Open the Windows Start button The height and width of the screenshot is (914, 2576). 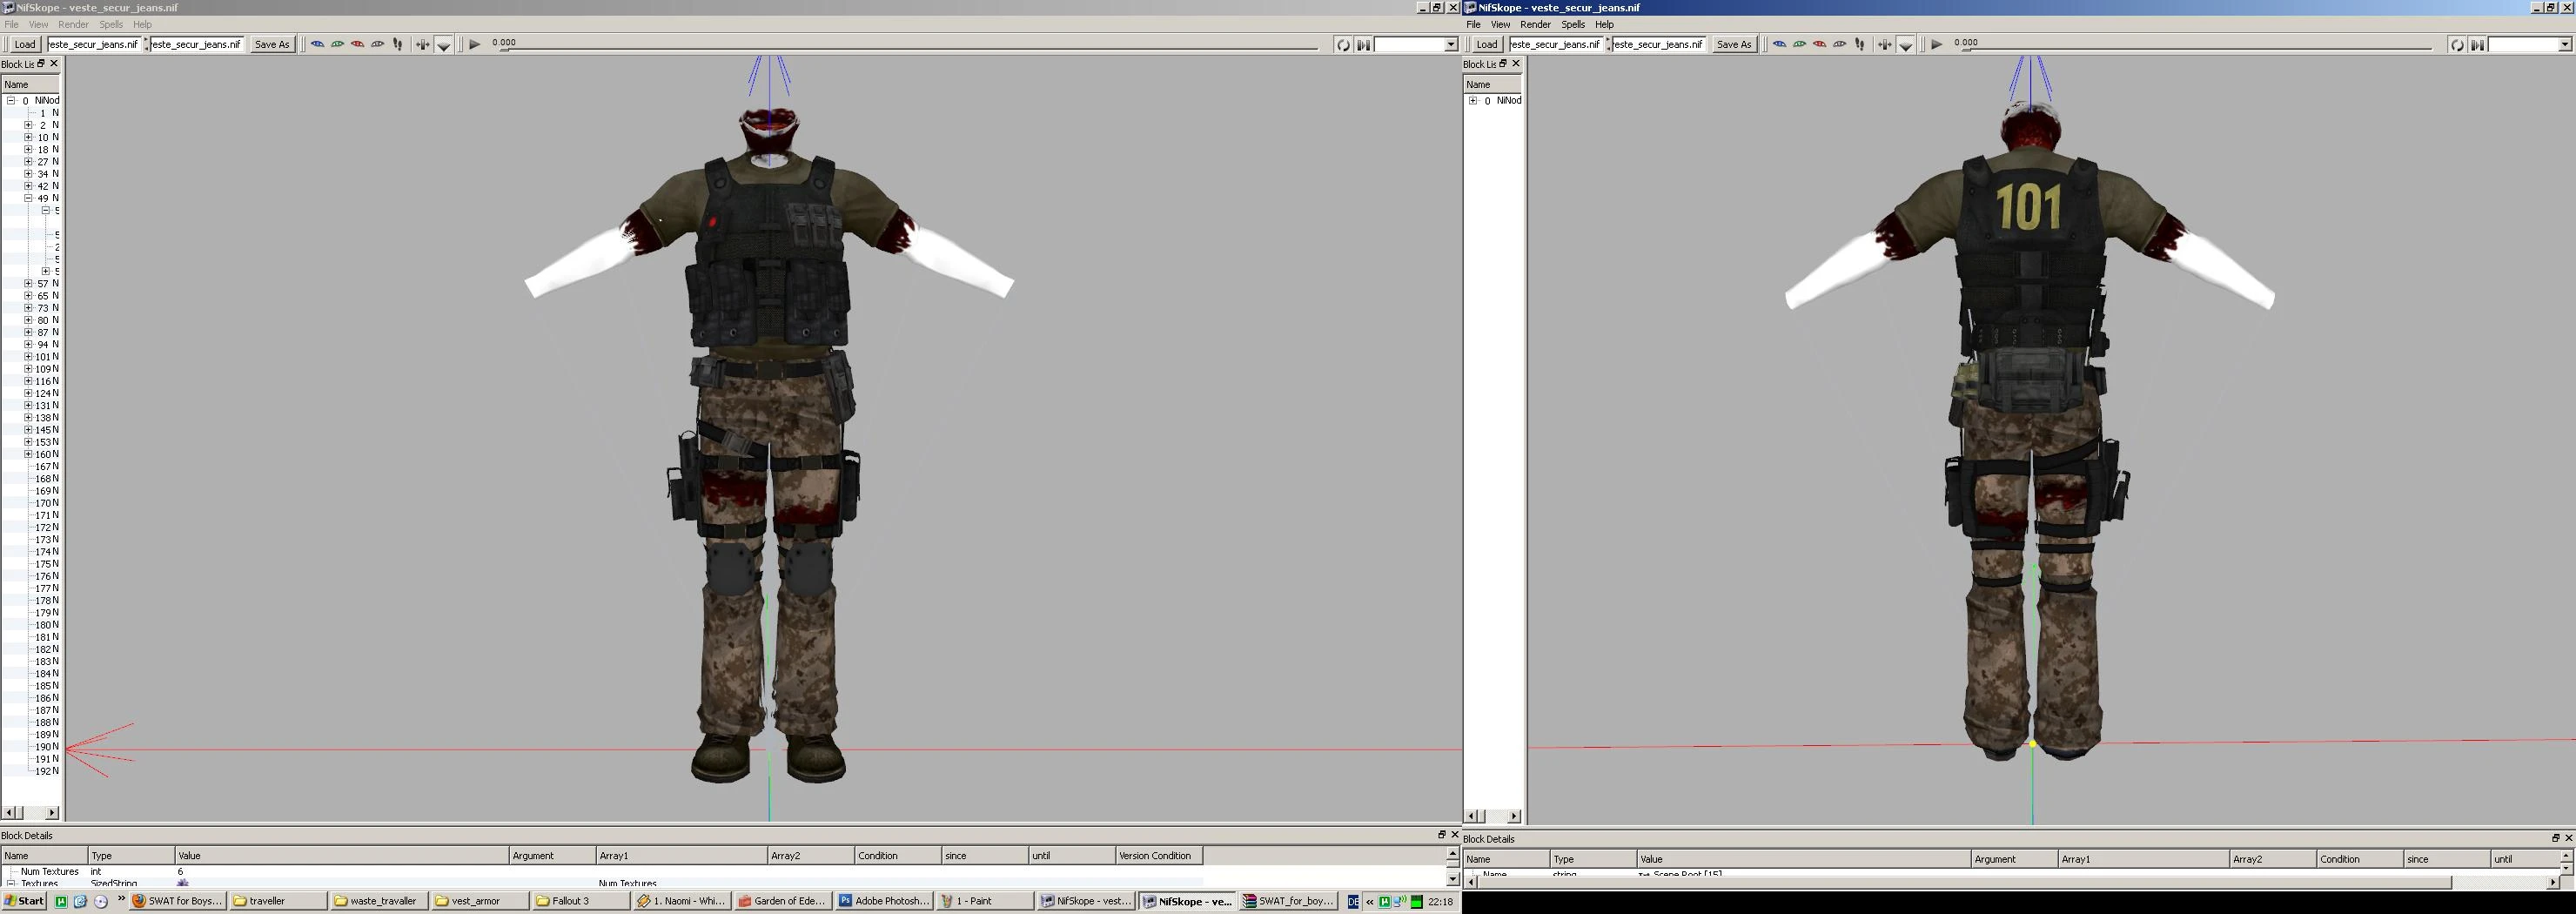click(24, 901)
